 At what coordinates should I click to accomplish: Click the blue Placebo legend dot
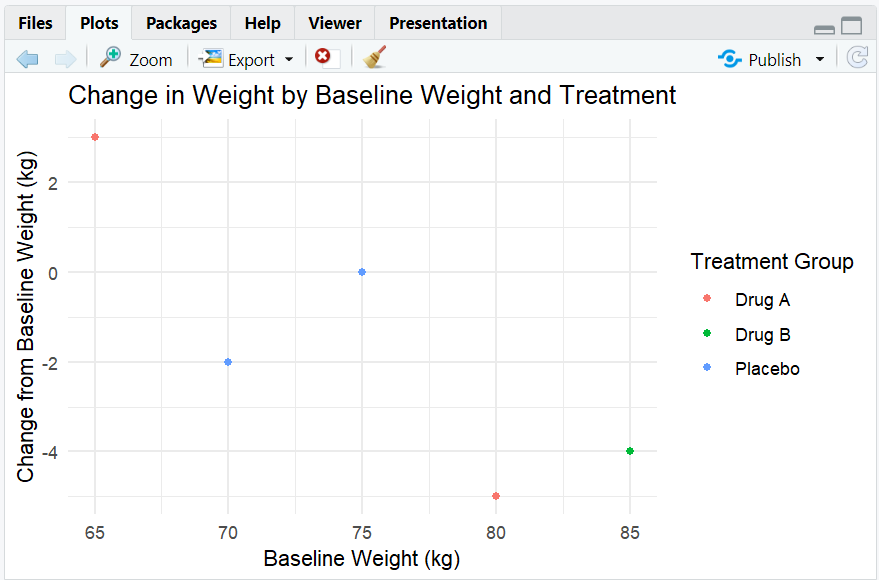coord(707,367)
